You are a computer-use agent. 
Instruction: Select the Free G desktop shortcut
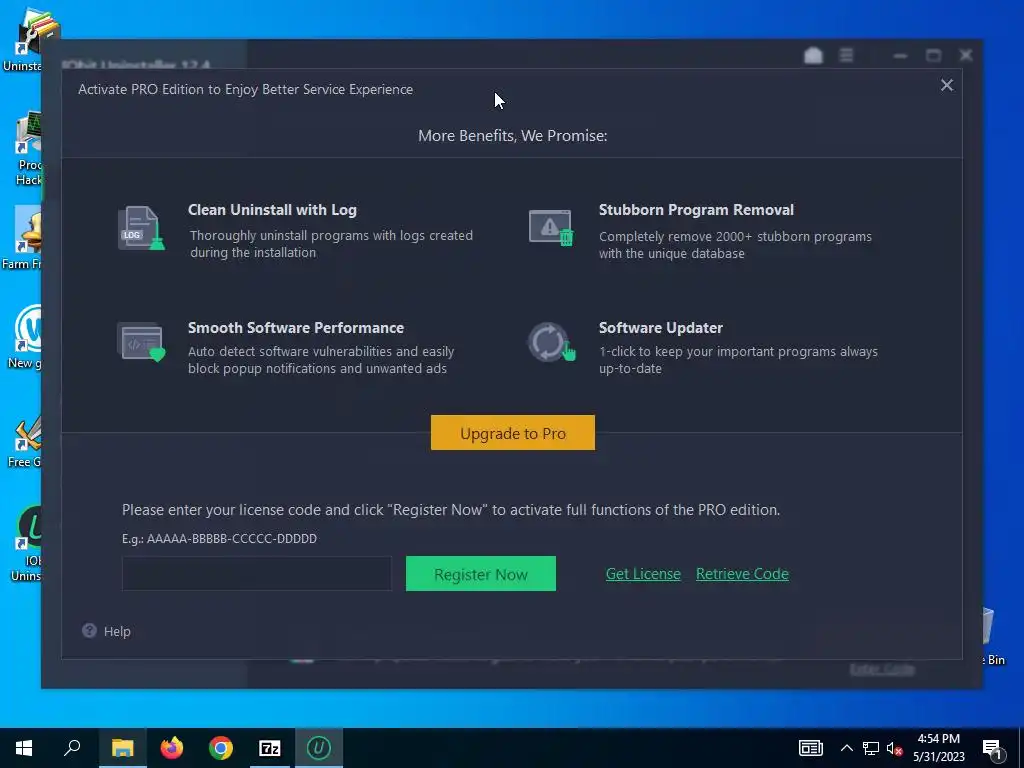point(25,442)
